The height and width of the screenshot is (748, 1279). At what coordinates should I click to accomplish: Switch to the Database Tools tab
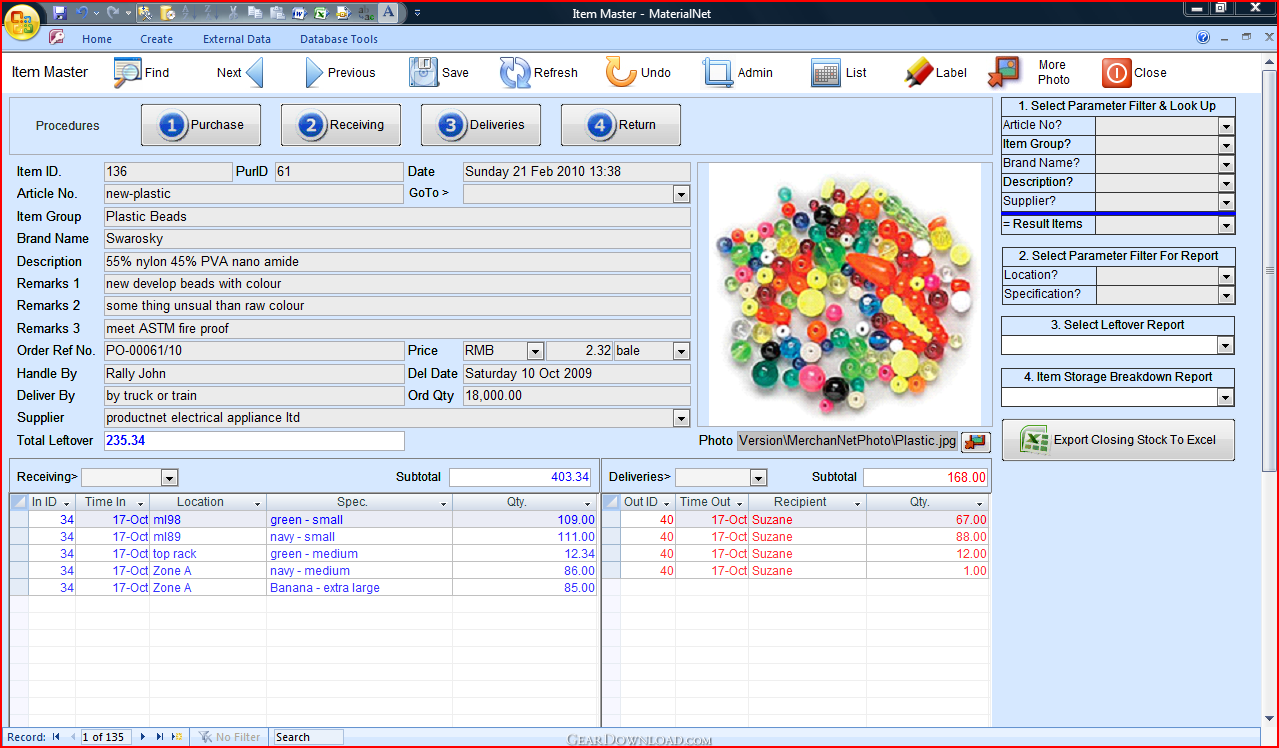(x=339, y=39)
